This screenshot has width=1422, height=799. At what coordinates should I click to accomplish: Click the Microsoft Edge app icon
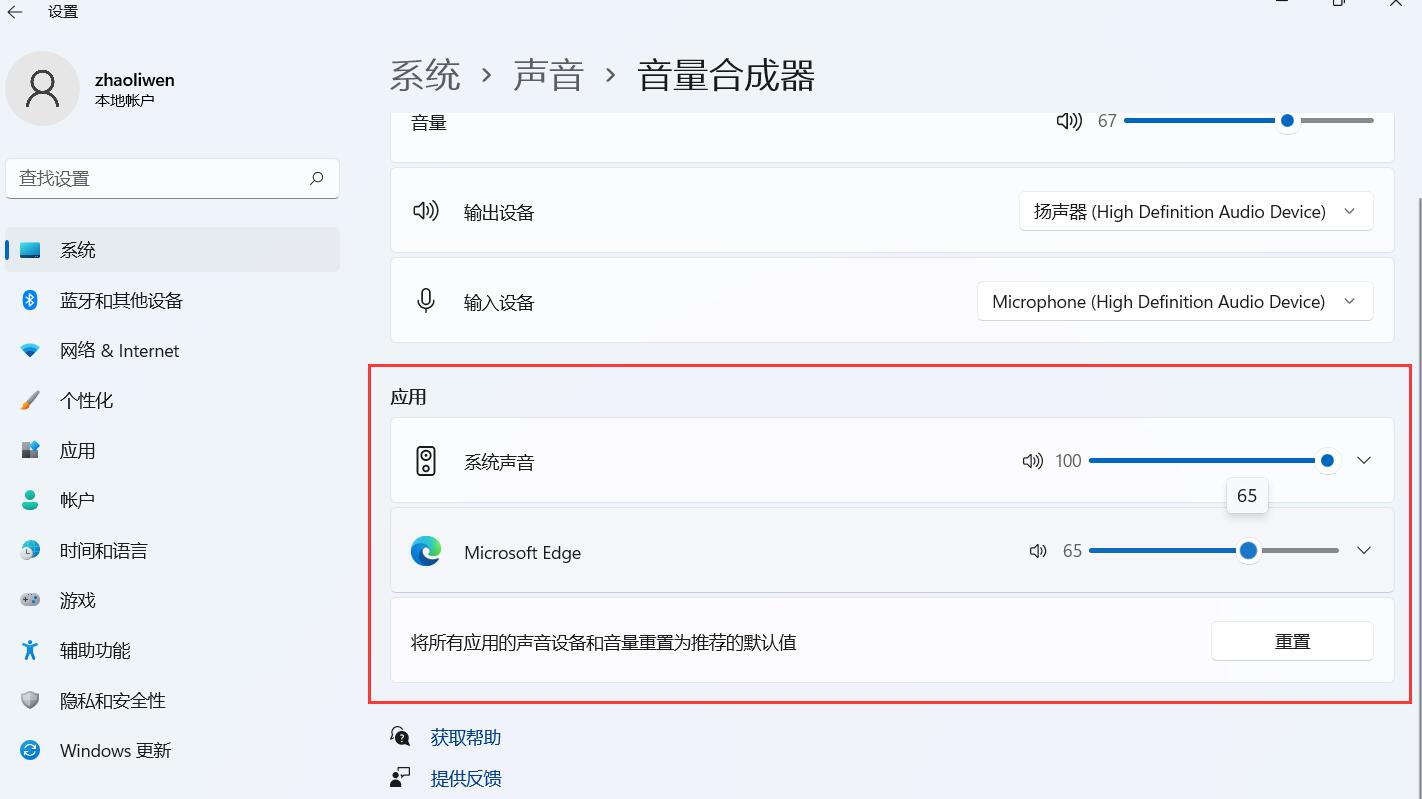coord(426,551)
